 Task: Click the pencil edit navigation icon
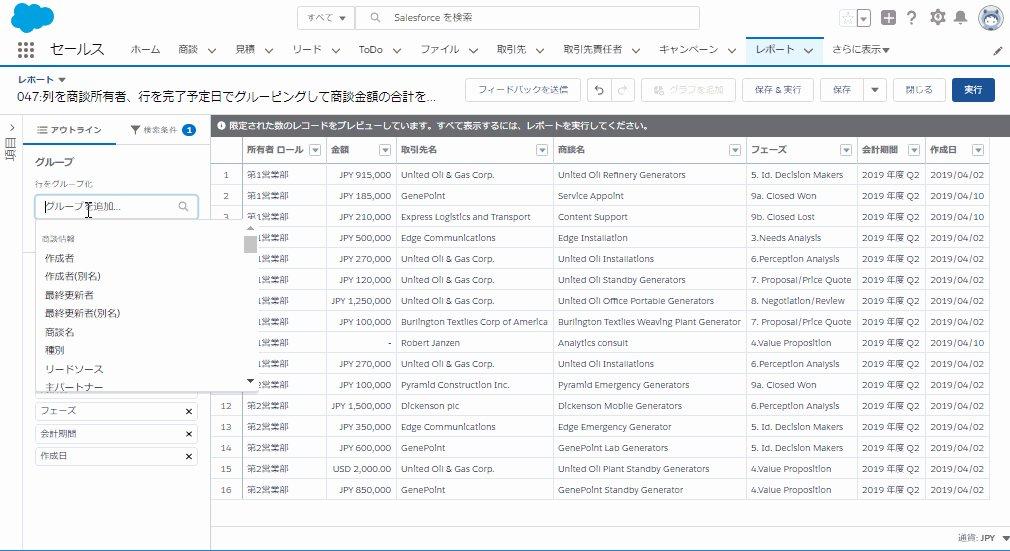click(998, 51)
